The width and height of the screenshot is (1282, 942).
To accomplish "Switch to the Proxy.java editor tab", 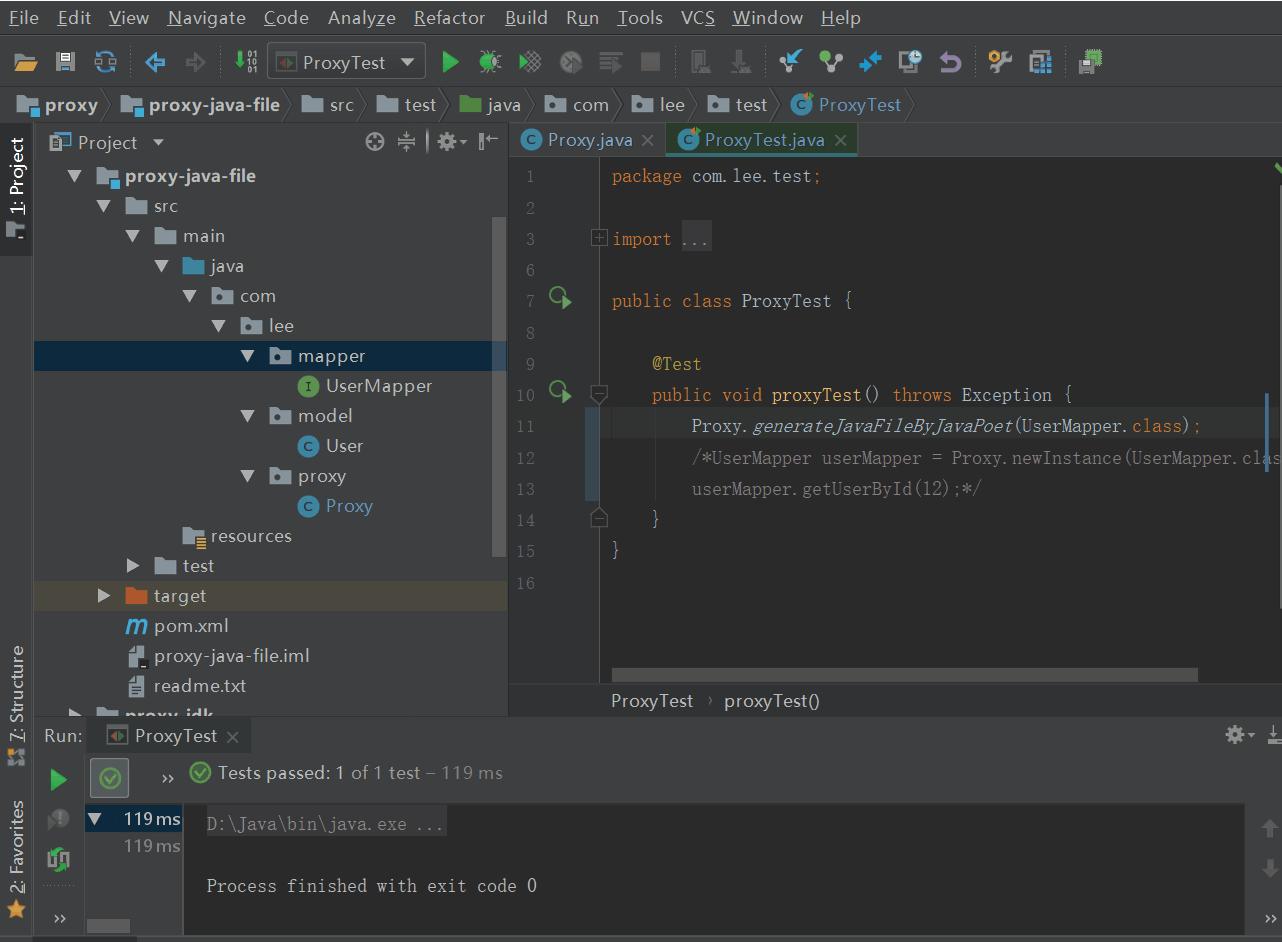I will (588, 140).
